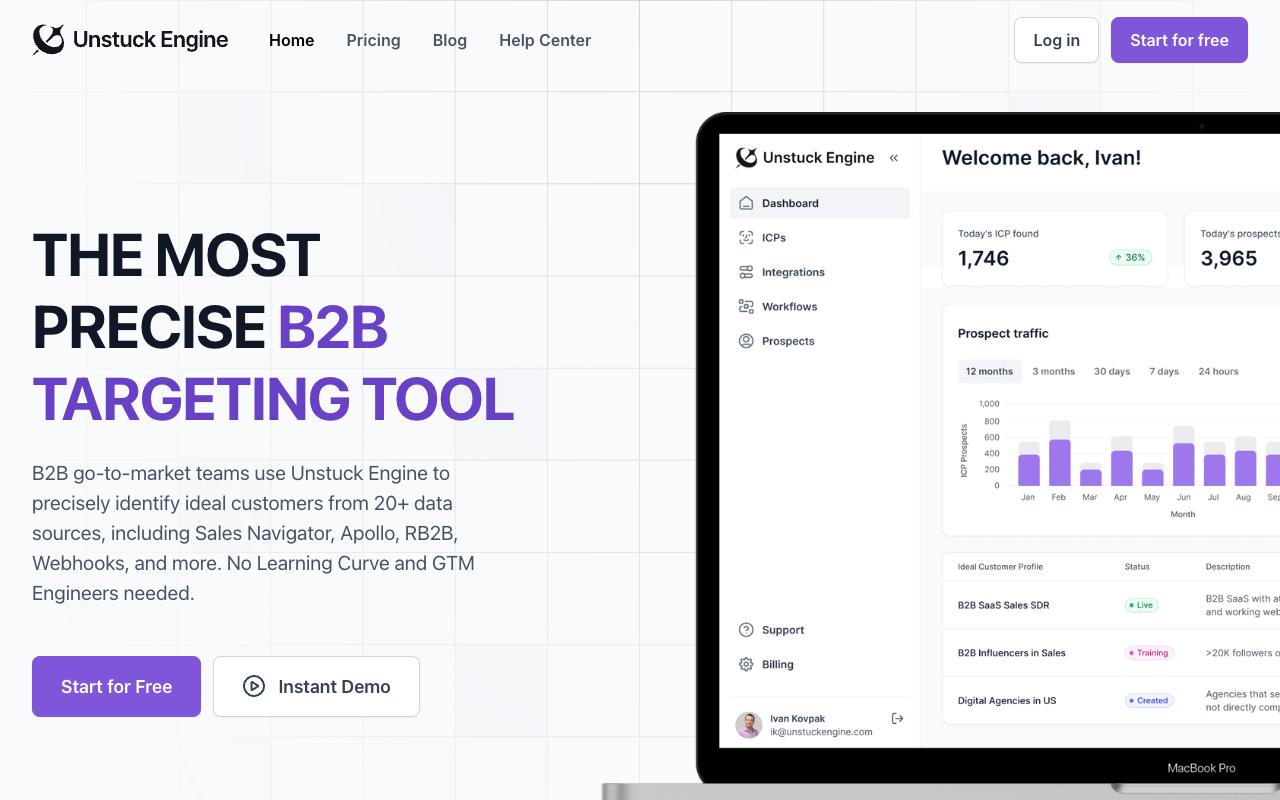This screenshot has width=1280, height=800.
Task: Open the B2B Influencers in Sales row
Action: pos(1111,653)
